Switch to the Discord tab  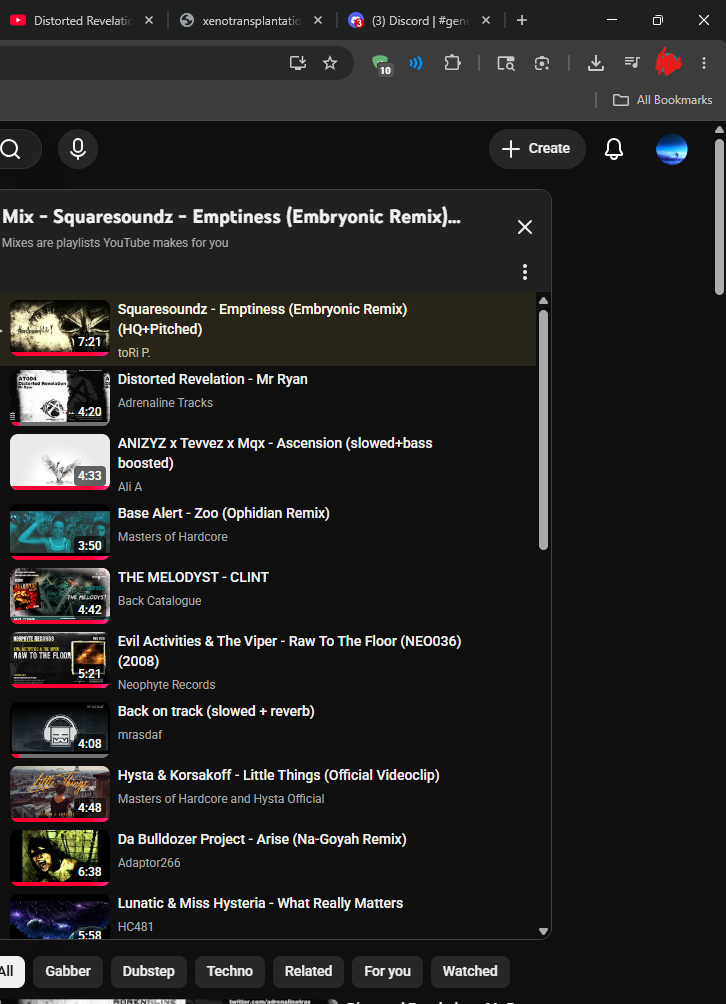419,20
